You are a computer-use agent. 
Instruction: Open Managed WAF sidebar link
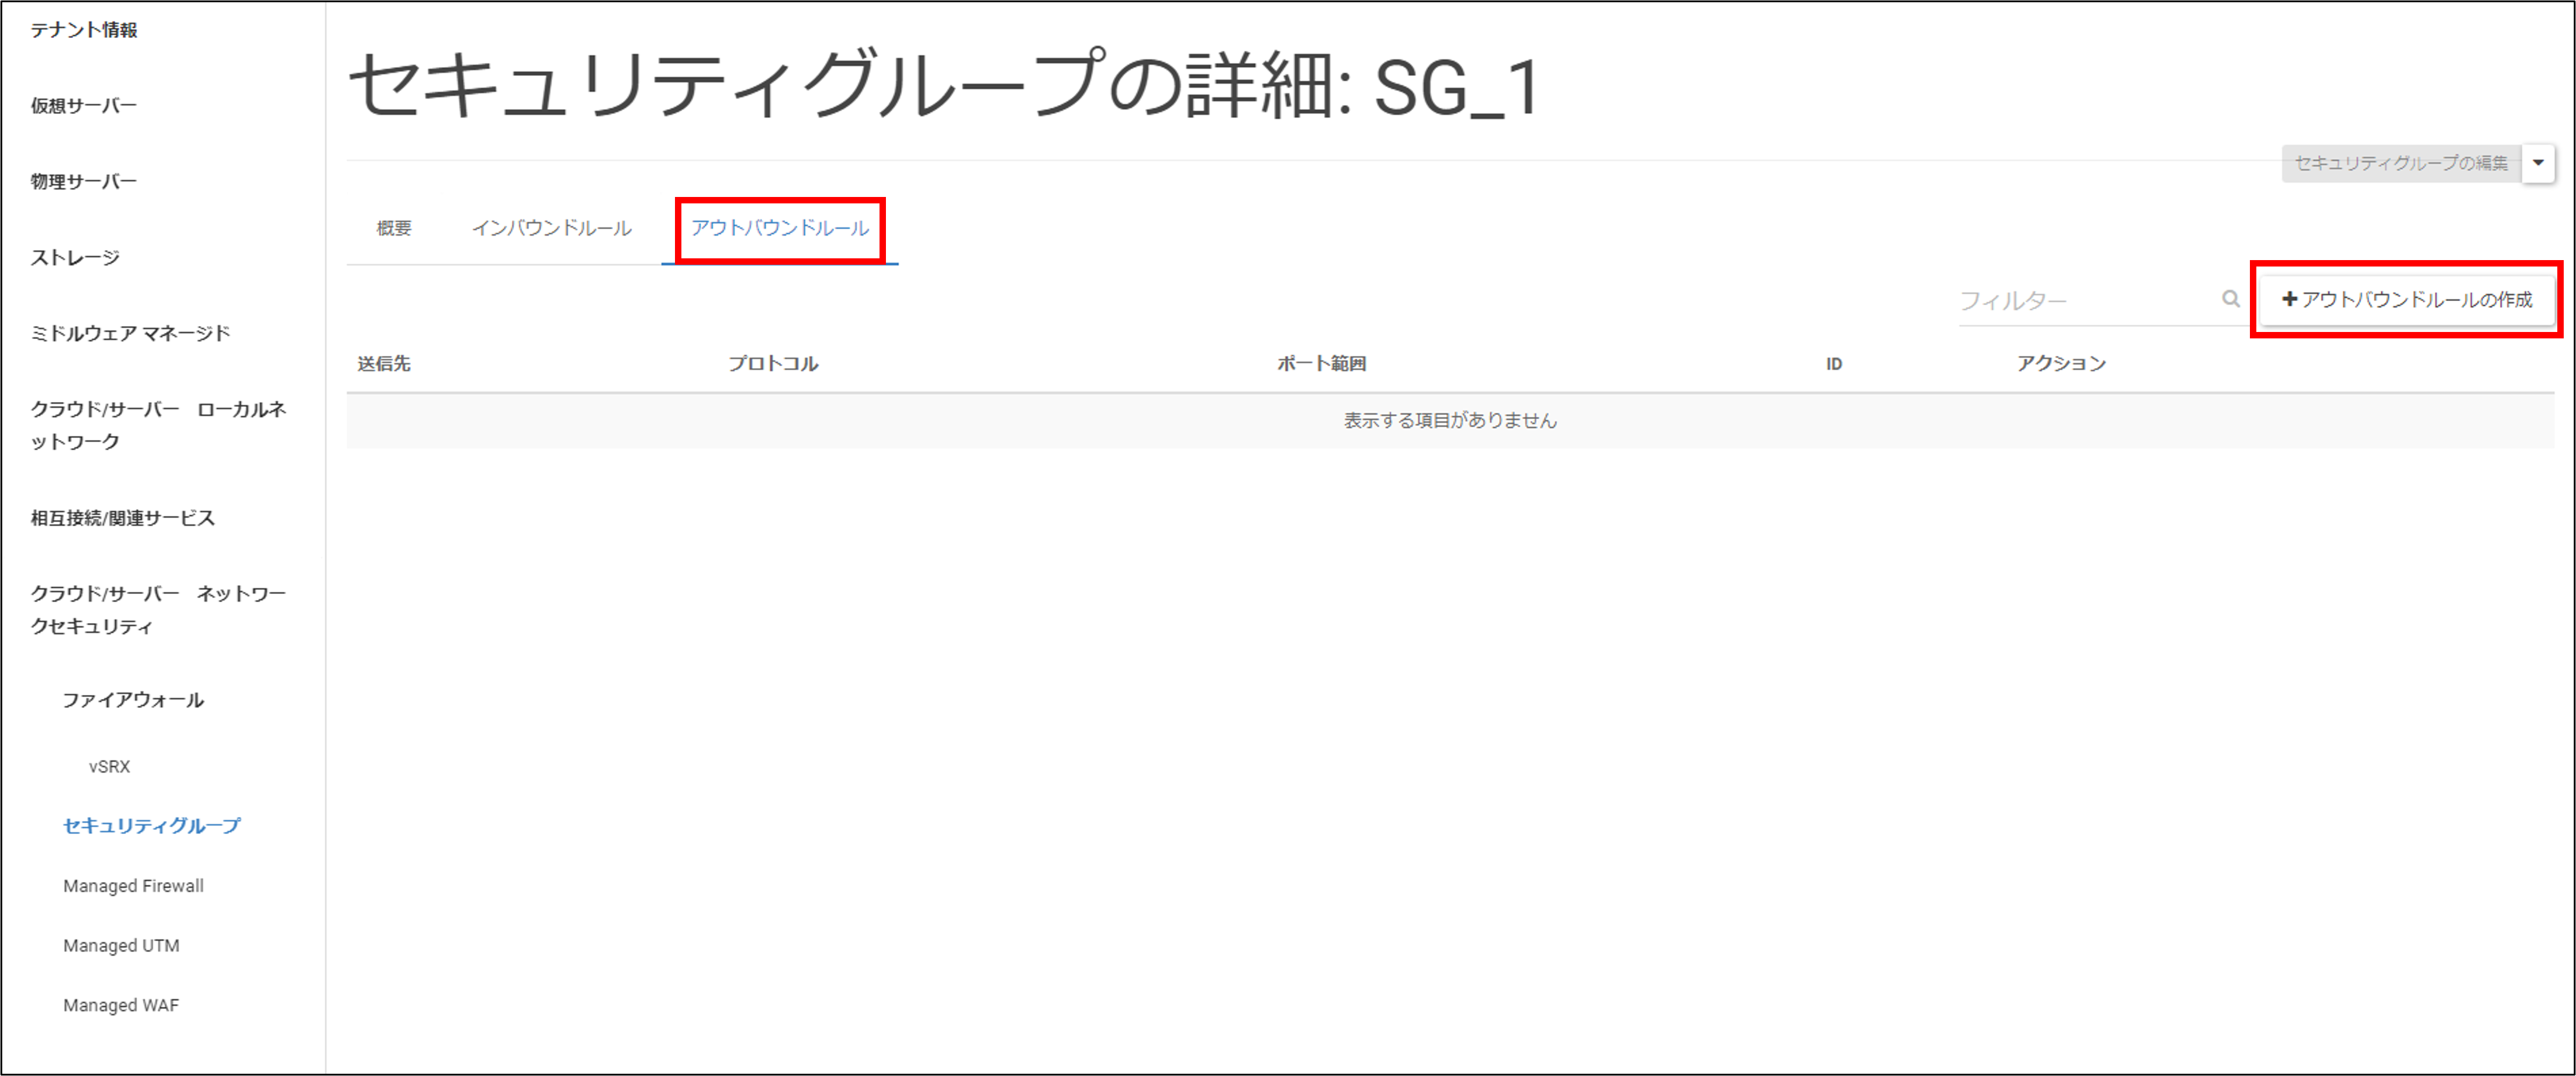[x=121, y=1006]
